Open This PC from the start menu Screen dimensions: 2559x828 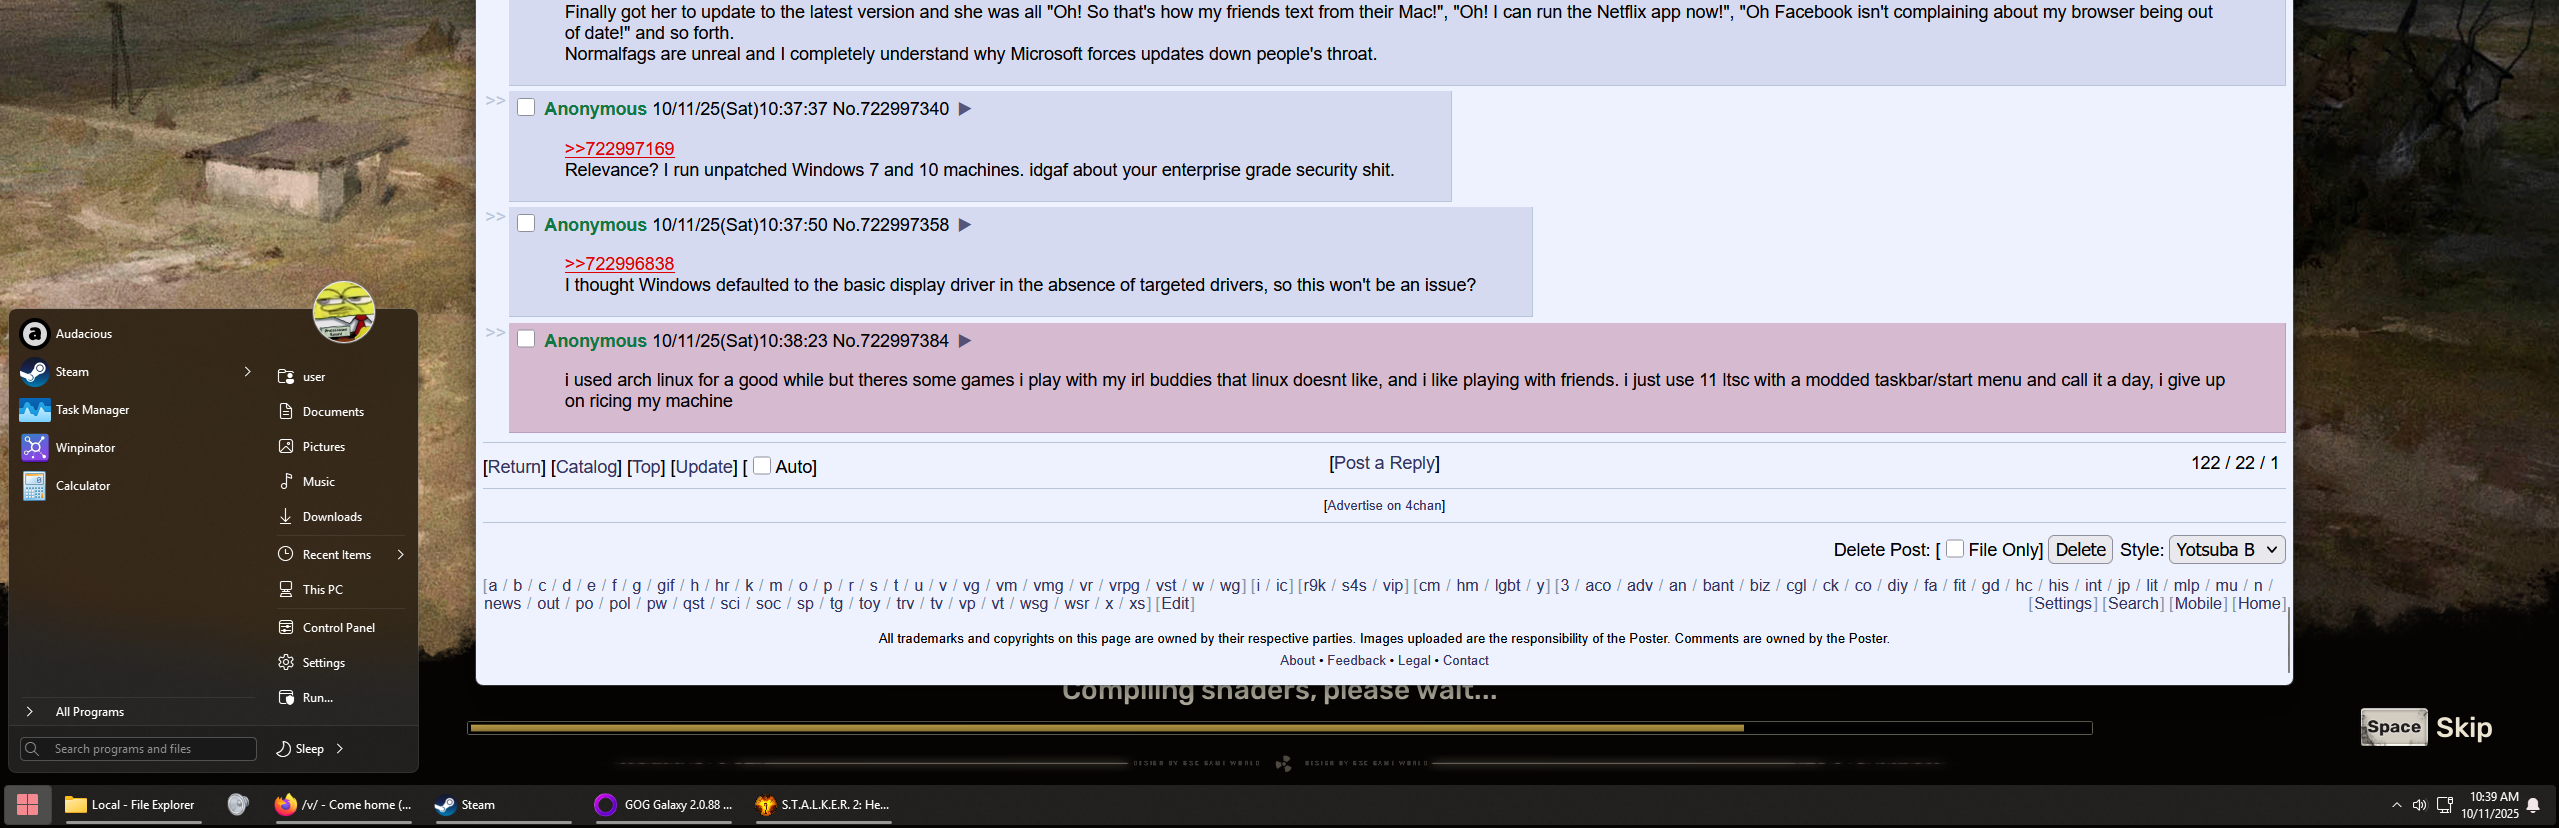click(x=341, y=590)
